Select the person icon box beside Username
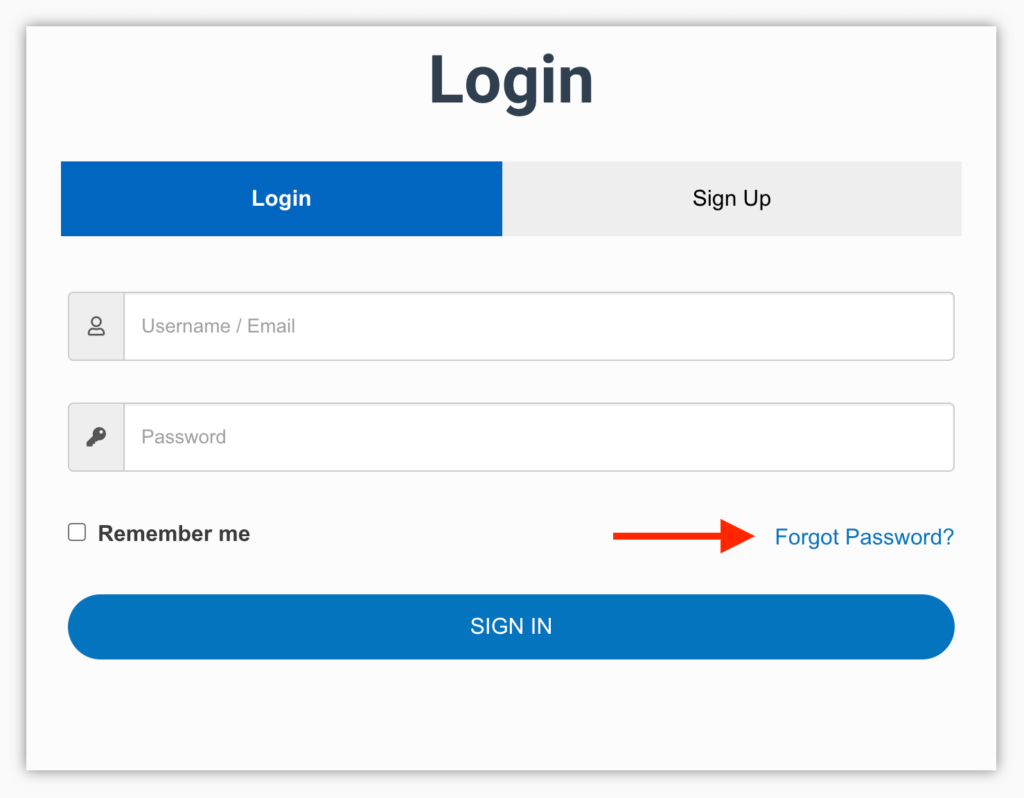The width and height of the screenshot is (1024, 798). tap(96, 326)
